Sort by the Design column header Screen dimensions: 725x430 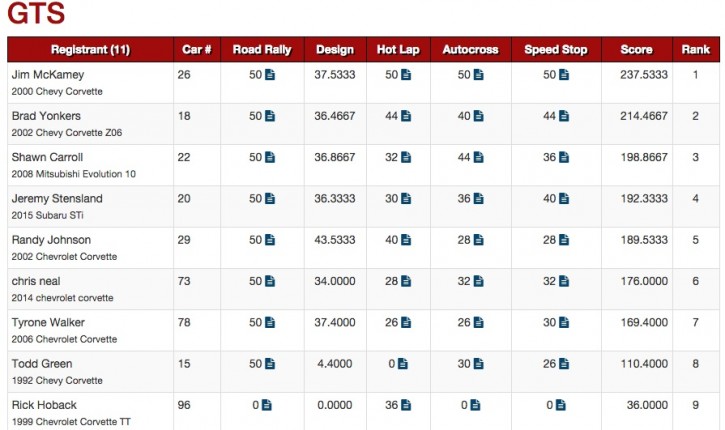click(x=334, y=49)
